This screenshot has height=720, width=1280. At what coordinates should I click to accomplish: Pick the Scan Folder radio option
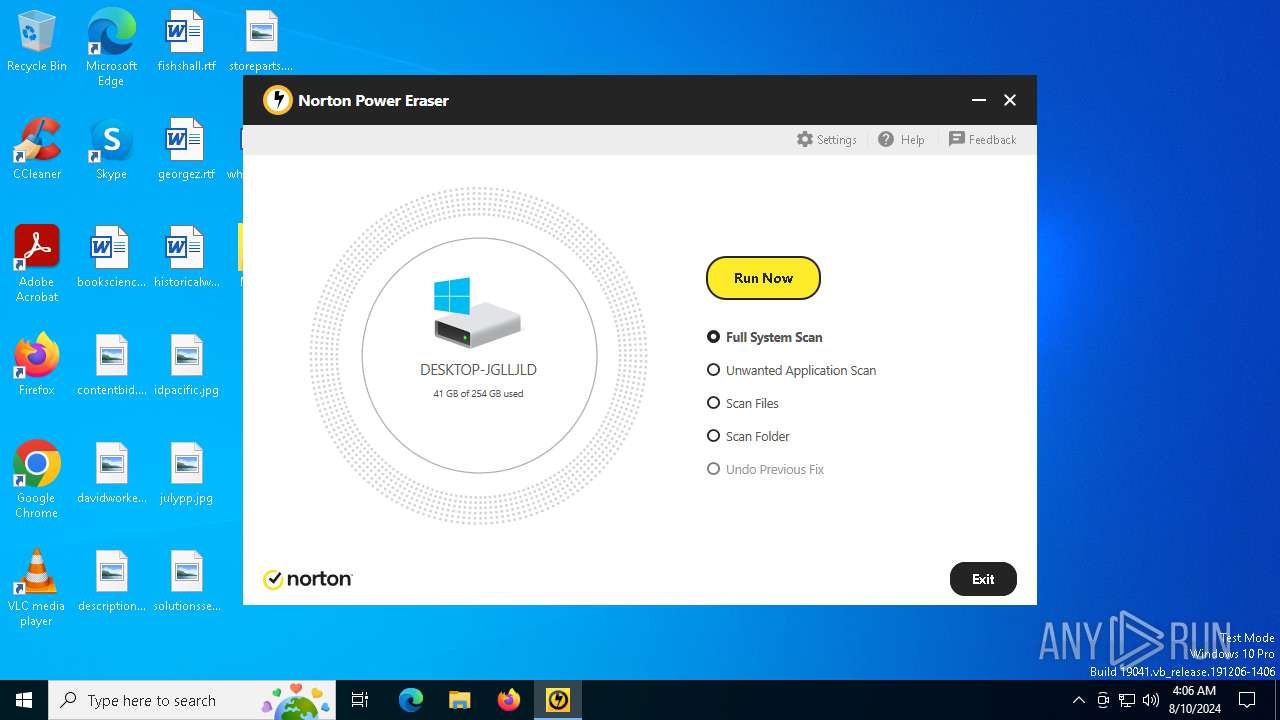(x=748, y=436)
